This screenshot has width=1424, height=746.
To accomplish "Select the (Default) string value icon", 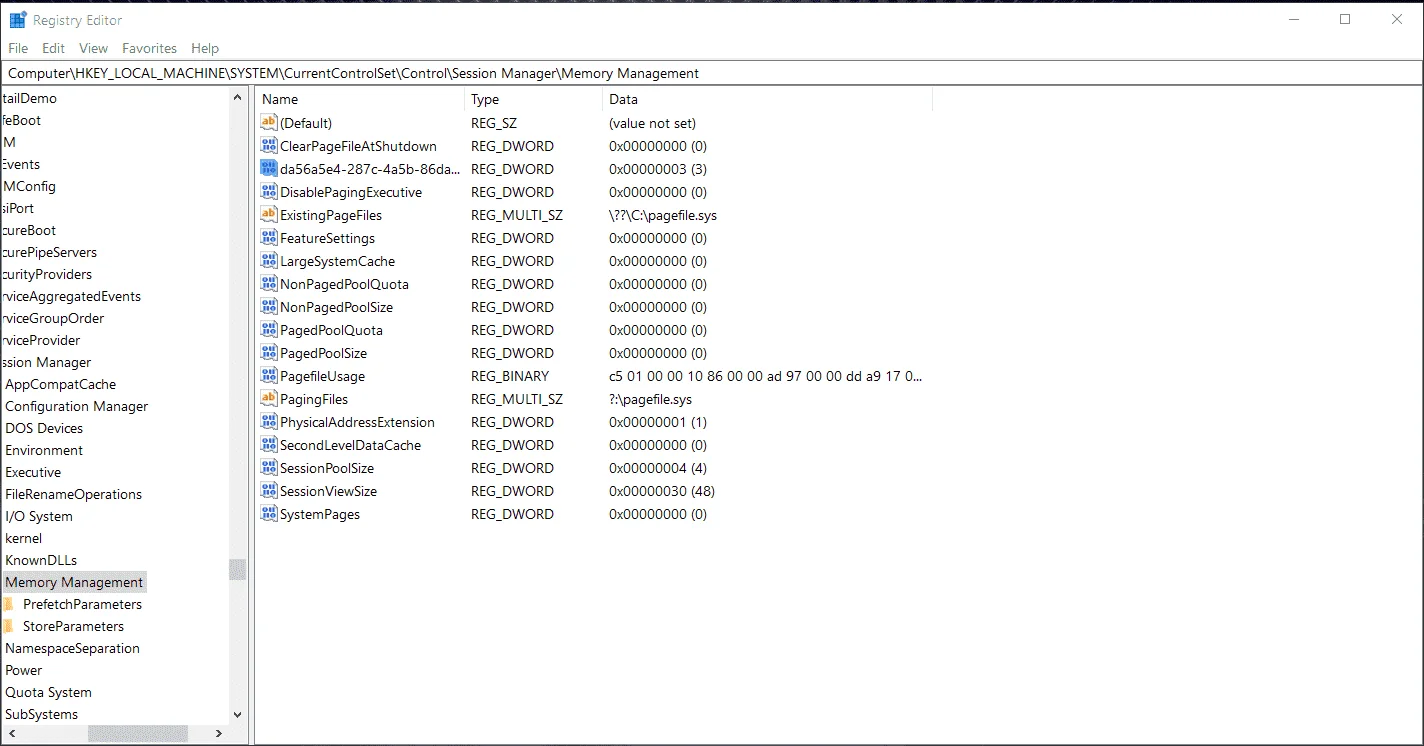I will click(x=268, y=123).
